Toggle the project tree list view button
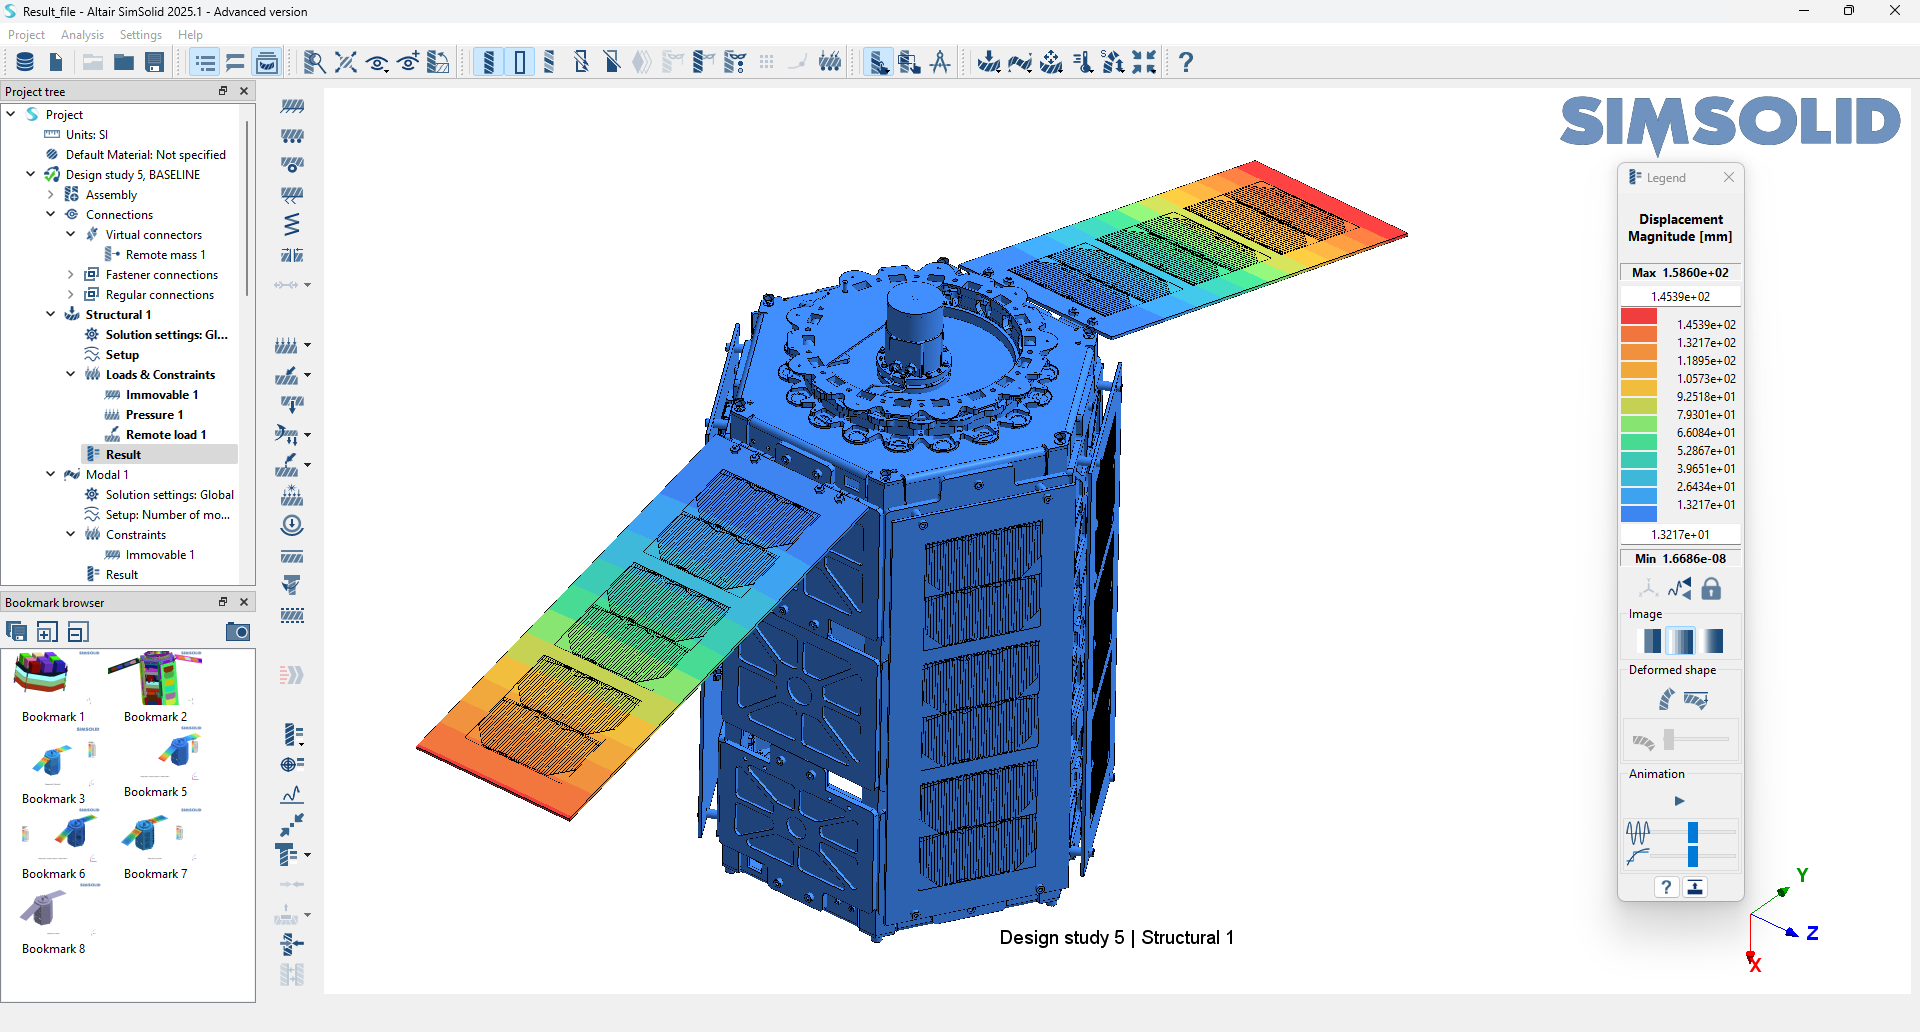The image size is (1920, 1032). click(205, 62)
